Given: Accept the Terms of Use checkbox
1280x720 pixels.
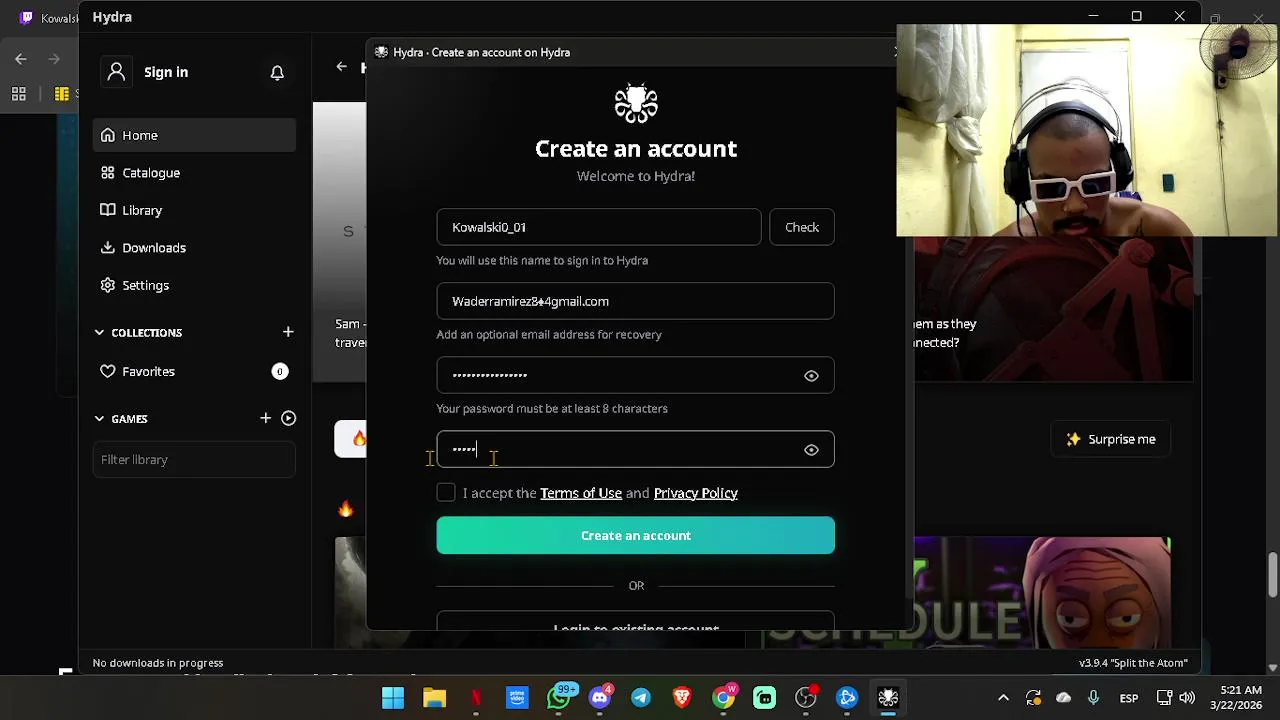Looking at the screenshot, I should click(446, 492).
